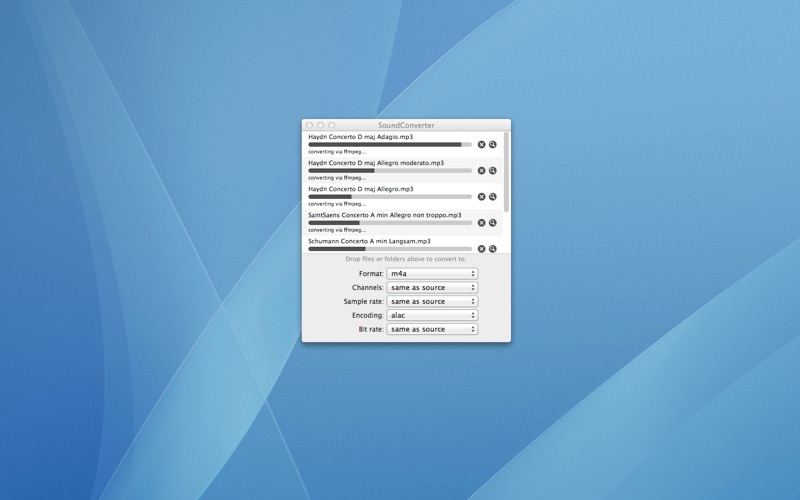Reveal Haydn Adagio file with magnifier icon
The width and height of the screenshot is (800, 500).
click(x=493, y=145)
